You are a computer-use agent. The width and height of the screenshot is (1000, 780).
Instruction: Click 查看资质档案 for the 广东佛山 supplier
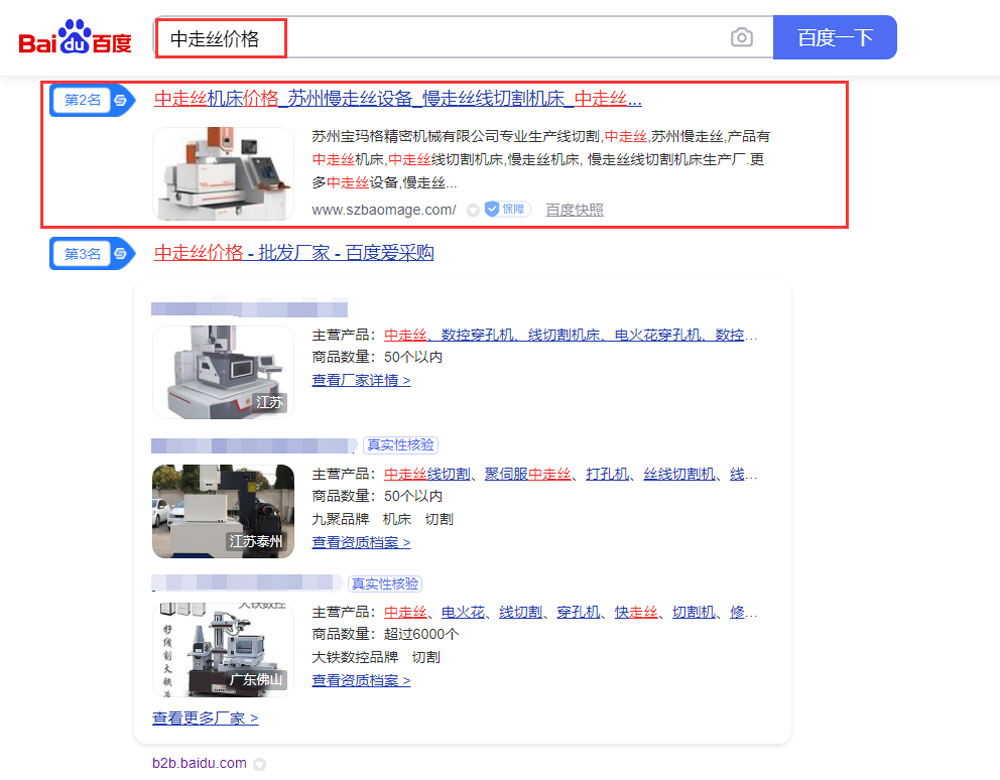pyautogui.click(x=361, y=680)
